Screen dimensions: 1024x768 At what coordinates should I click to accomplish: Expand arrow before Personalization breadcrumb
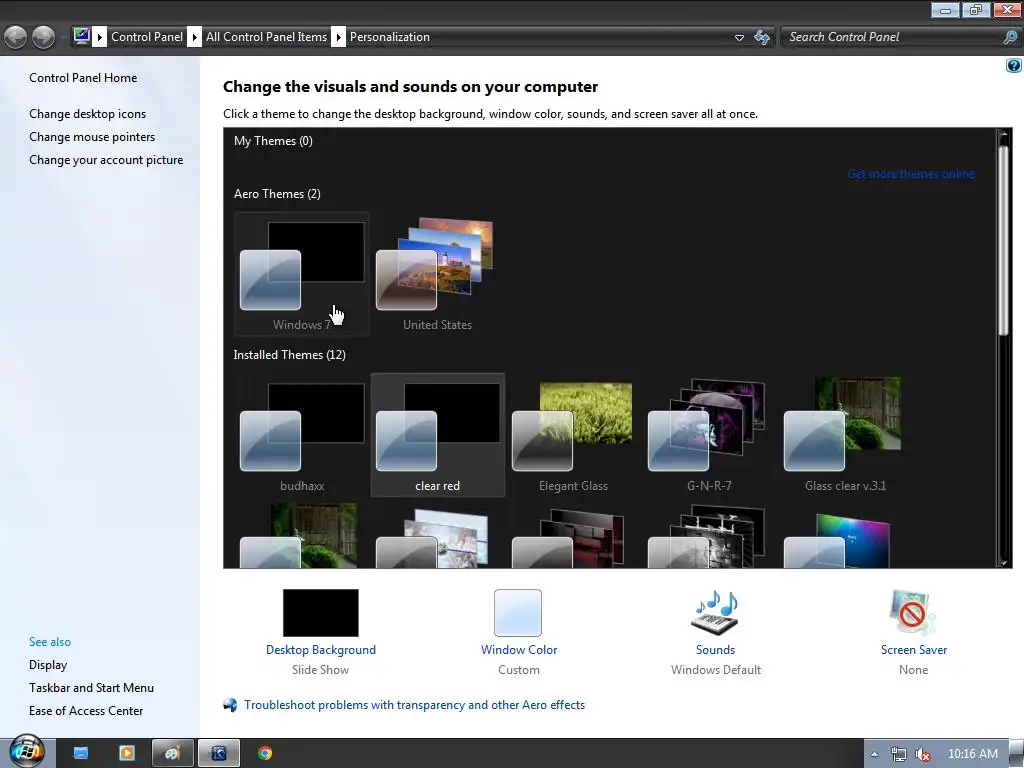(338, 37)
